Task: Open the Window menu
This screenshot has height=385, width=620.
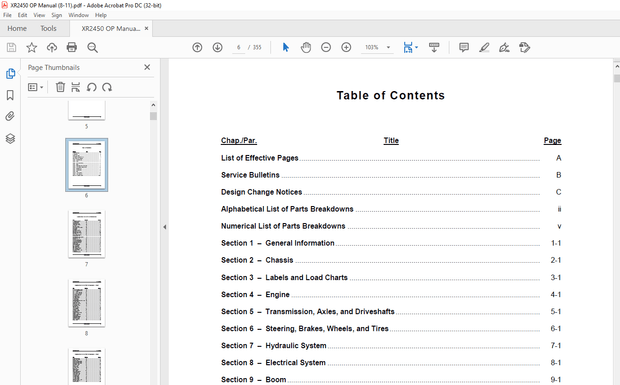Action: click(x=78, y=15)
